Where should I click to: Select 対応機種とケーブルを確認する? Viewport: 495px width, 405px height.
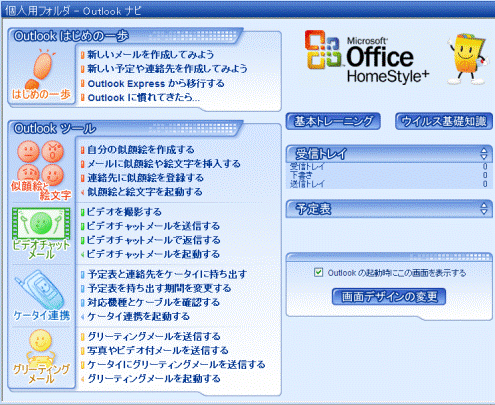[x=153, y=302]
